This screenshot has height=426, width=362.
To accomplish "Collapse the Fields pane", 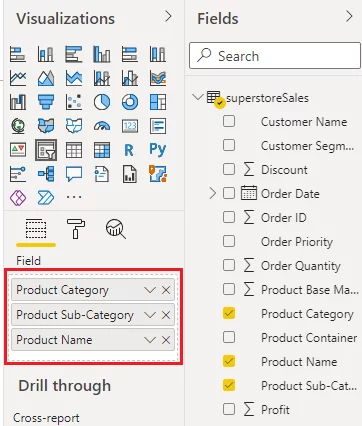I will click(x=349, y=17).
